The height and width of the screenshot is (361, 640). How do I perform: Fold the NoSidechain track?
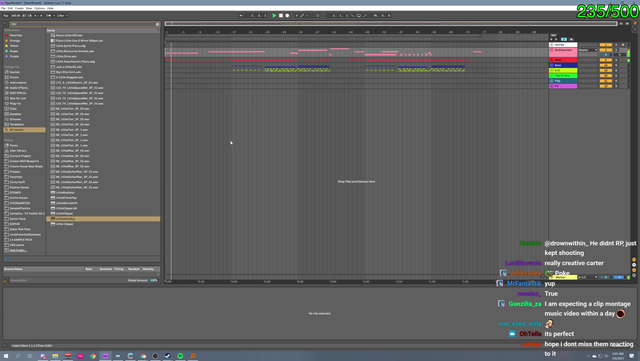pos(552,50)
